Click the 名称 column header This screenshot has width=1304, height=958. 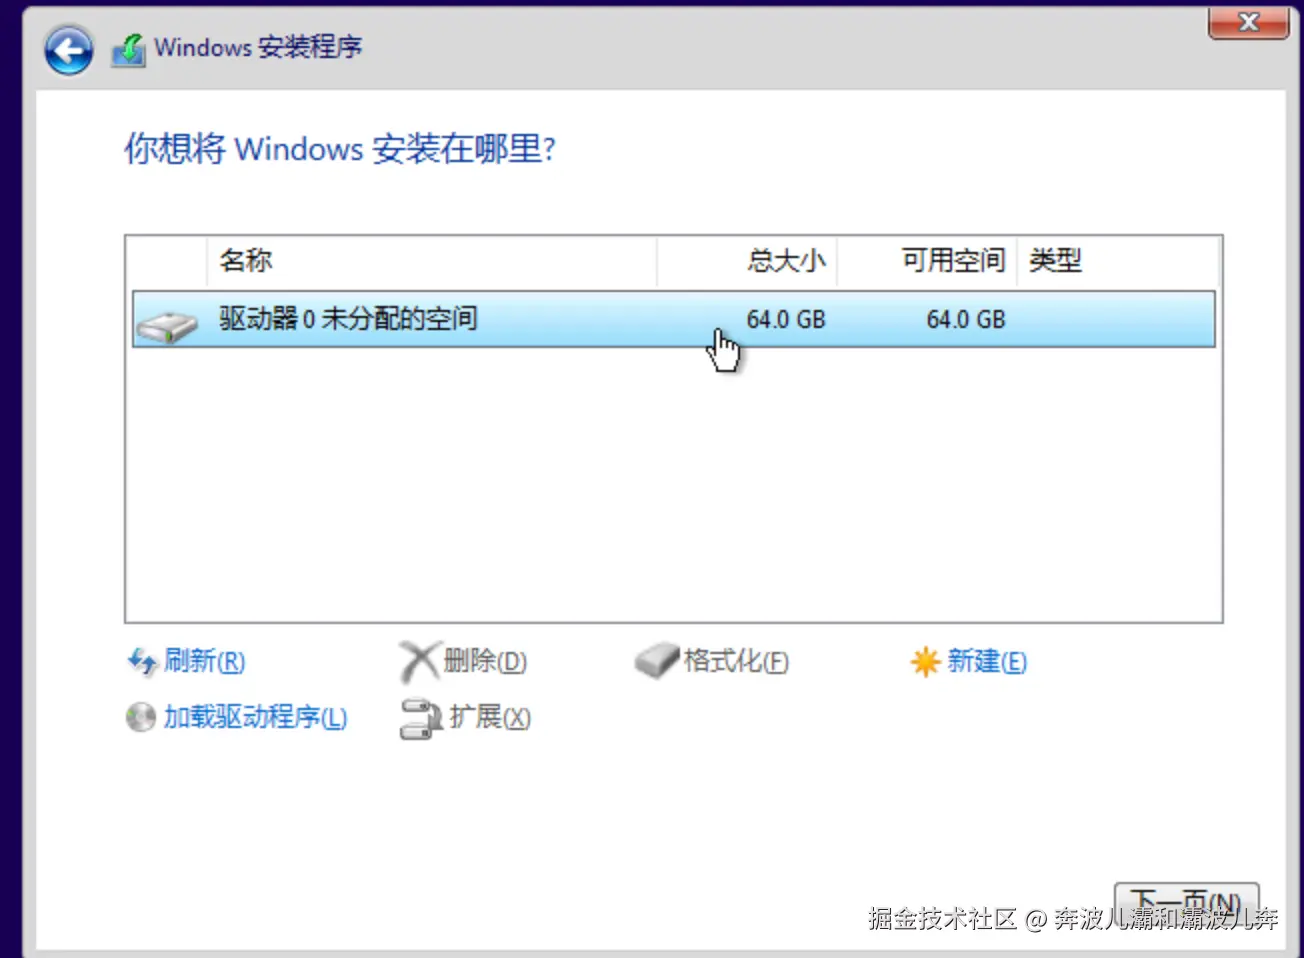pos(432,261)
